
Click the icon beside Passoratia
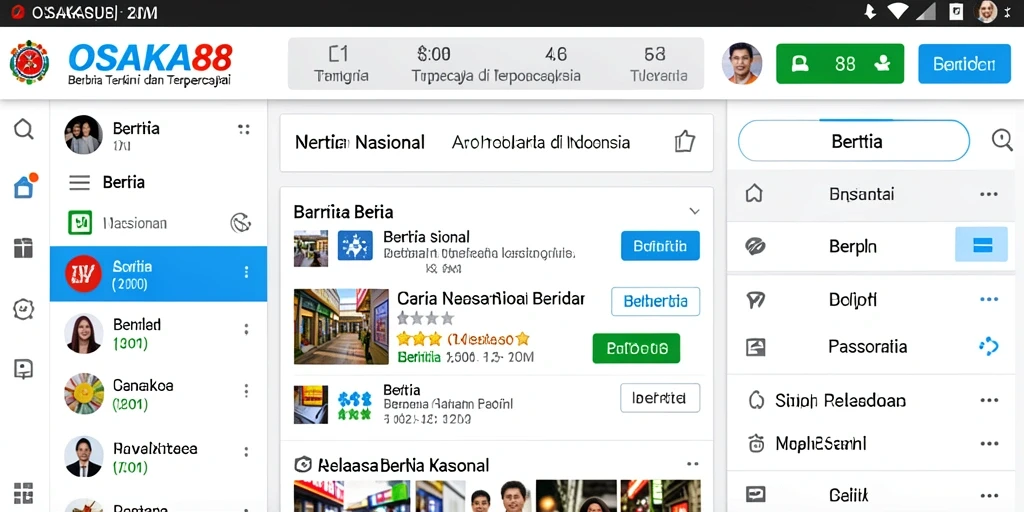[755, 347]
